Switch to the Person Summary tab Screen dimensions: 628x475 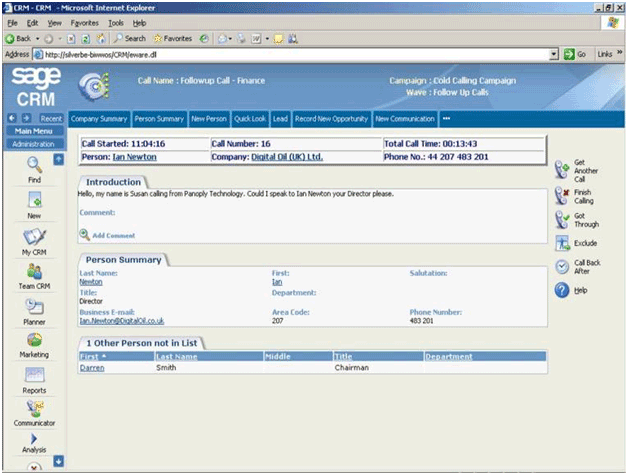click(x=159, y=119)
